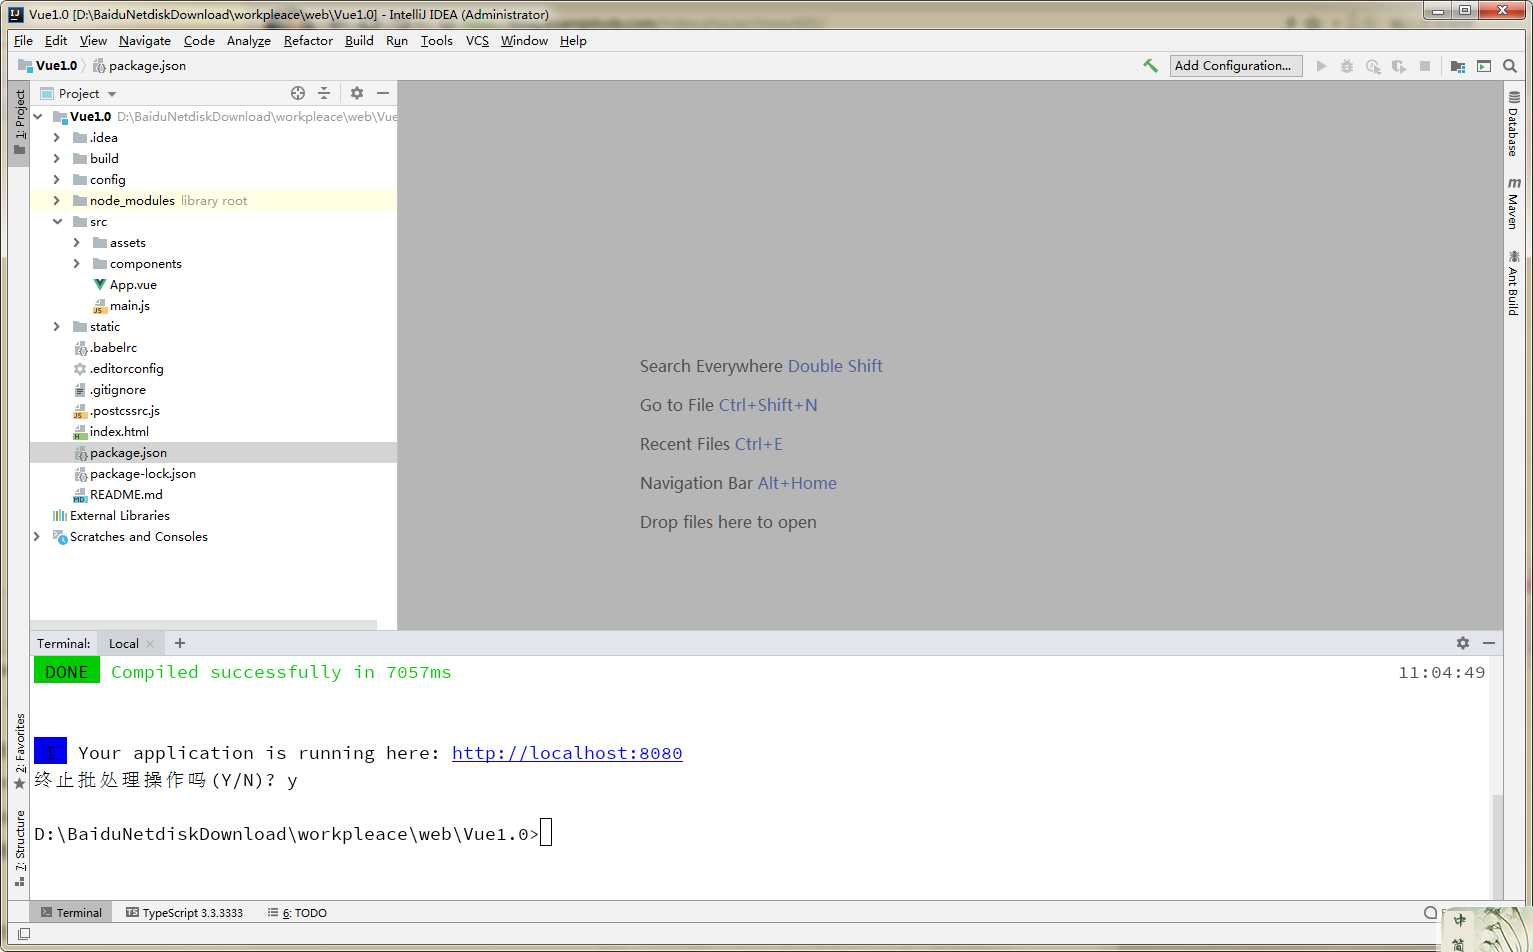Add a new terminal session with plus

(180, 643)
